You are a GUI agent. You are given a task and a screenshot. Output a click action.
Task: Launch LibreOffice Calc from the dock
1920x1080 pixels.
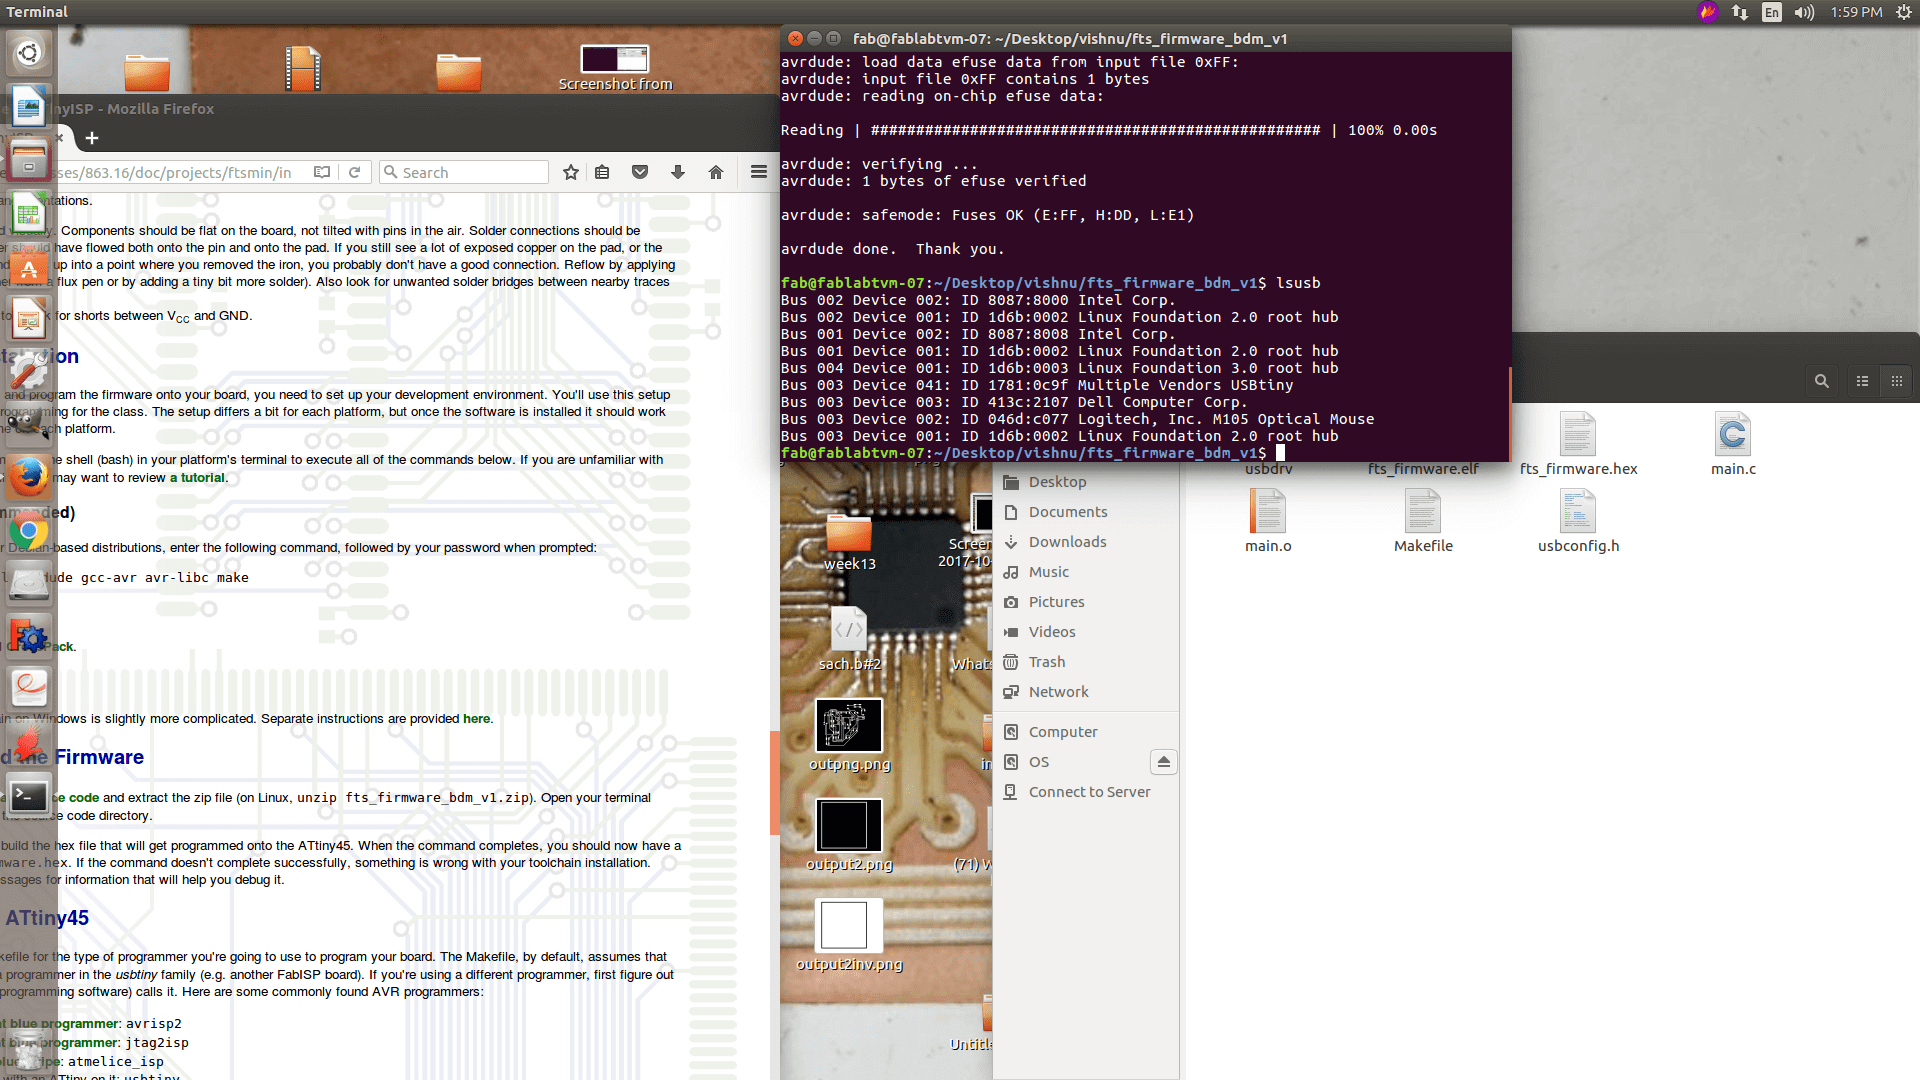point(29,214)
